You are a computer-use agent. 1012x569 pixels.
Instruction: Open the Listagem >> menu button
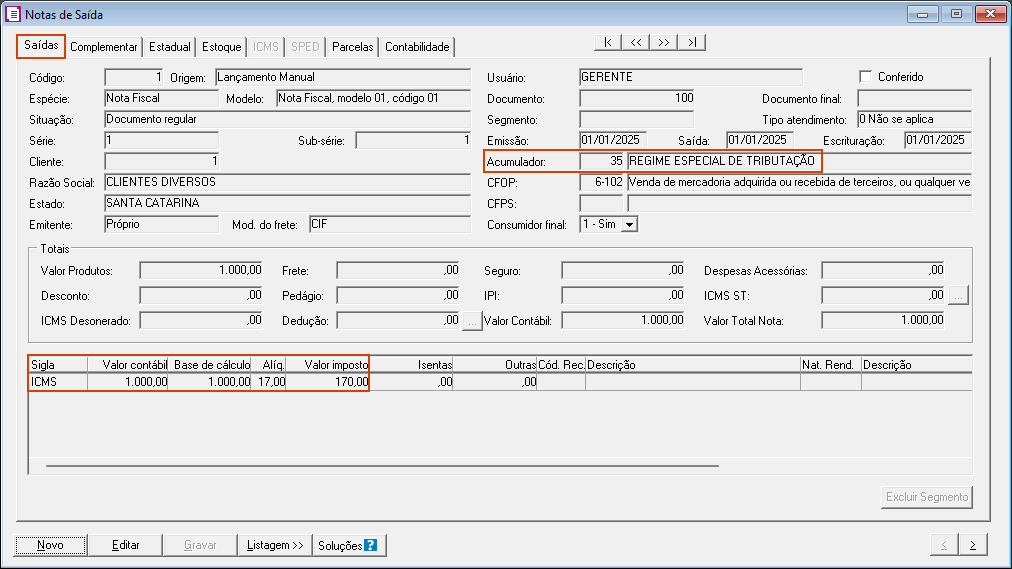(x=275, y=545)
